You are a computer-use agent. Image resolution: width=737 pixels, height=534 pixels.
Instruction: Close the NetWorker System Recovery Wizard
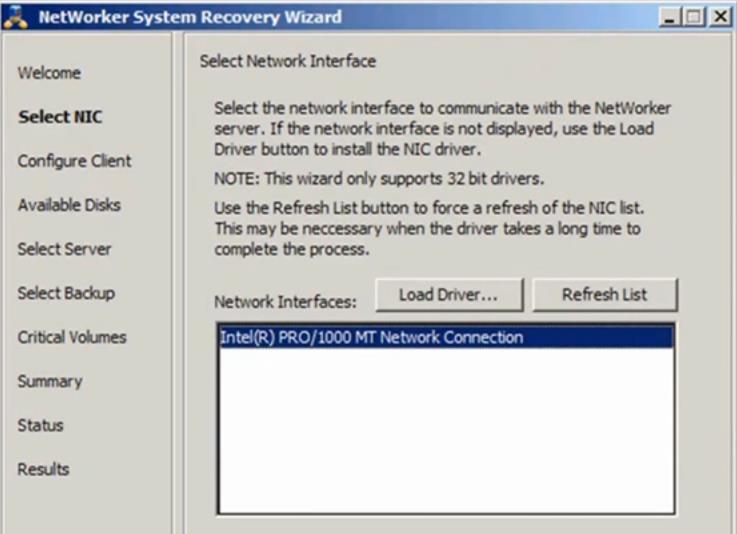coord(720,17)
